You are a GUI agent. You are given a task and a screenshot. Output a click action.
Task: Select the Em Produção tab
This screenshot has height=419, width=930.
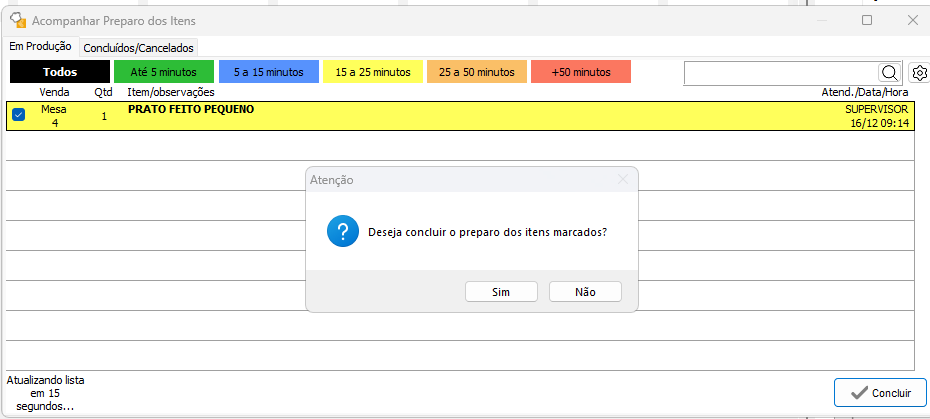(40, 46)
